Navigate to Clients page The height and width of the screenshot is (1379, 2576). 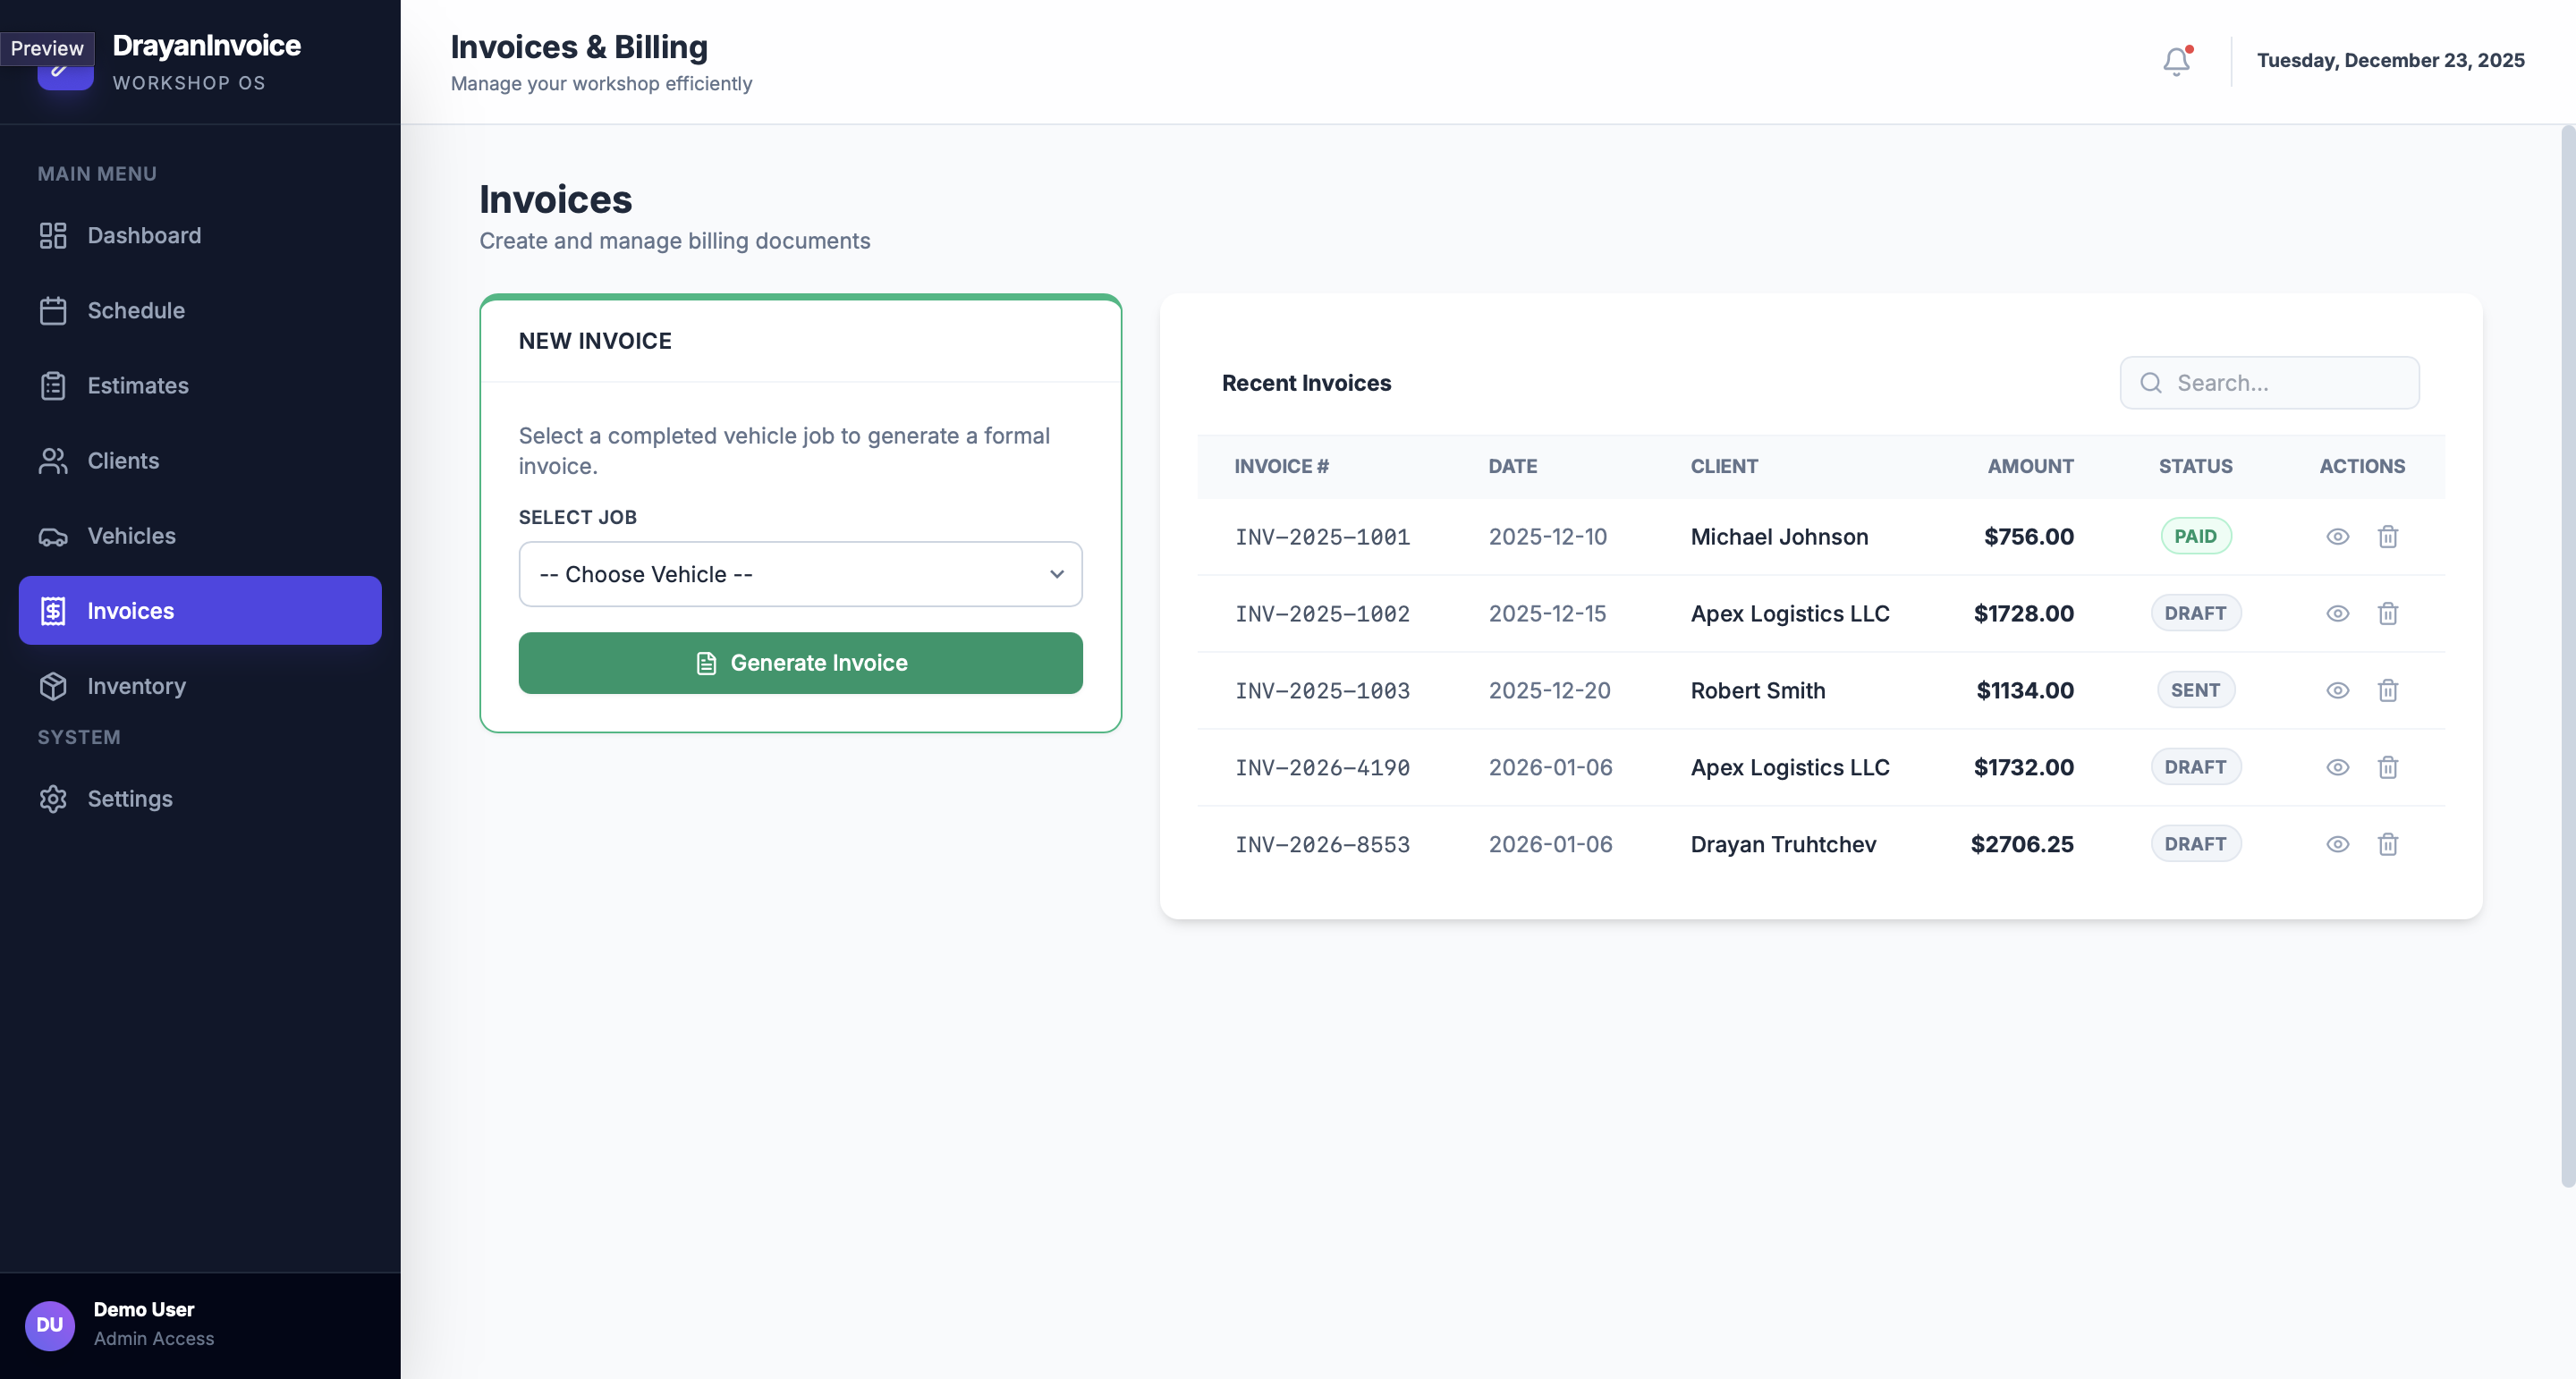tap(200, 460)
